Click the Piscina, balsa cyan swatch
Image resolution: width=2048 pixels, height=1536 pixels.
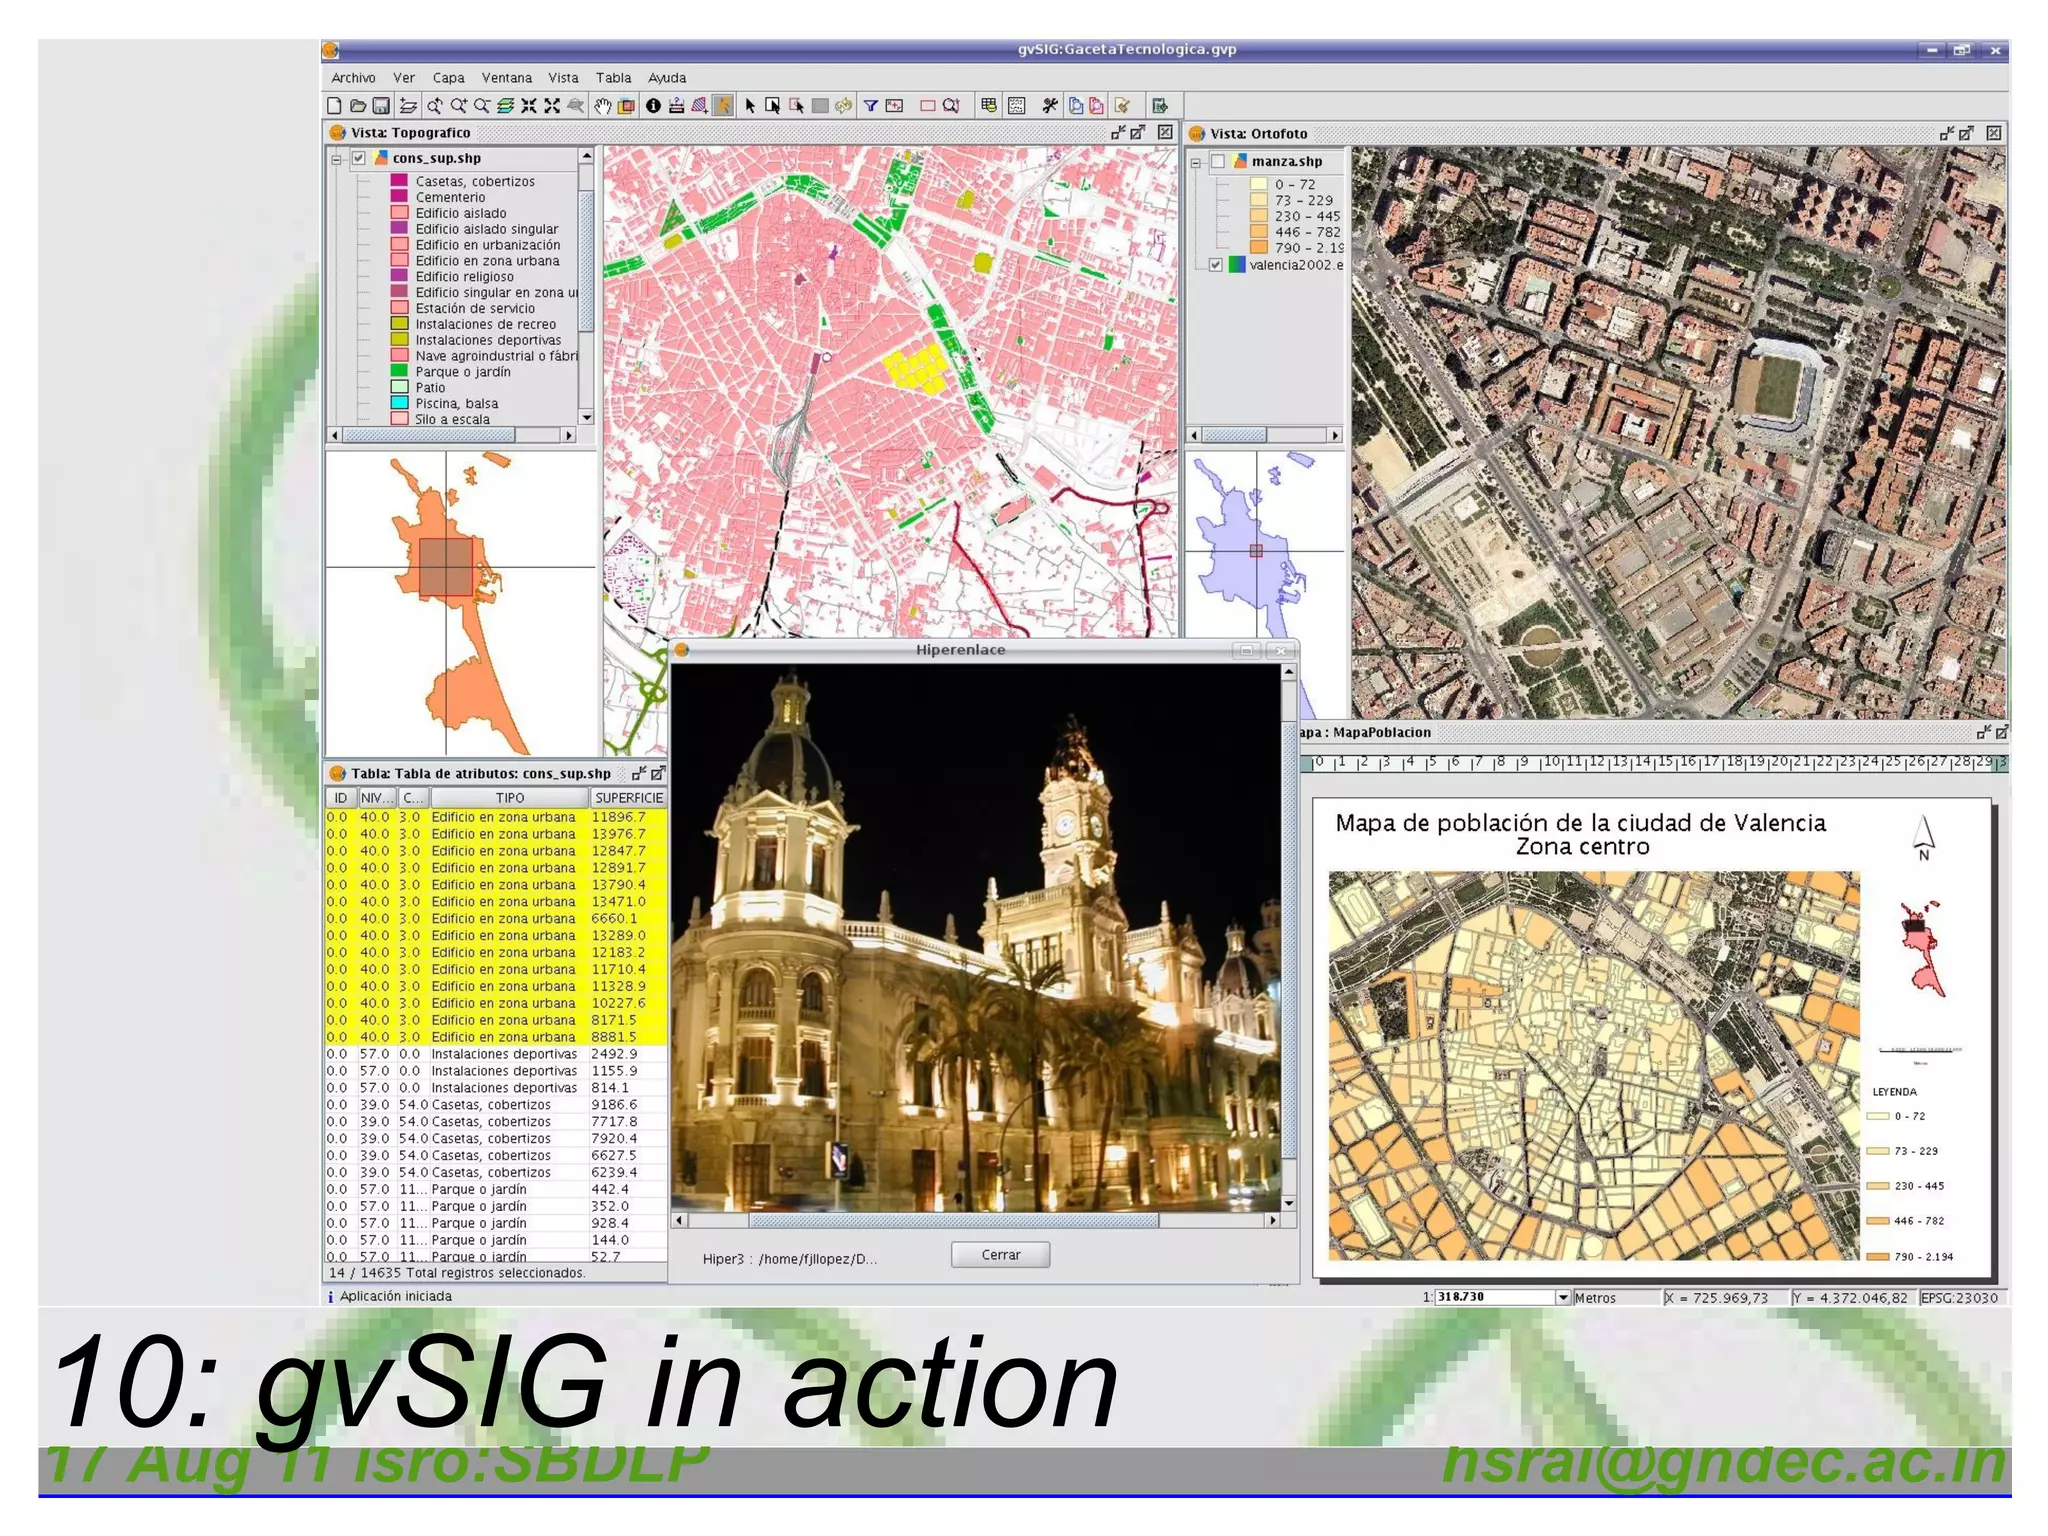click(x=399, y=403)
